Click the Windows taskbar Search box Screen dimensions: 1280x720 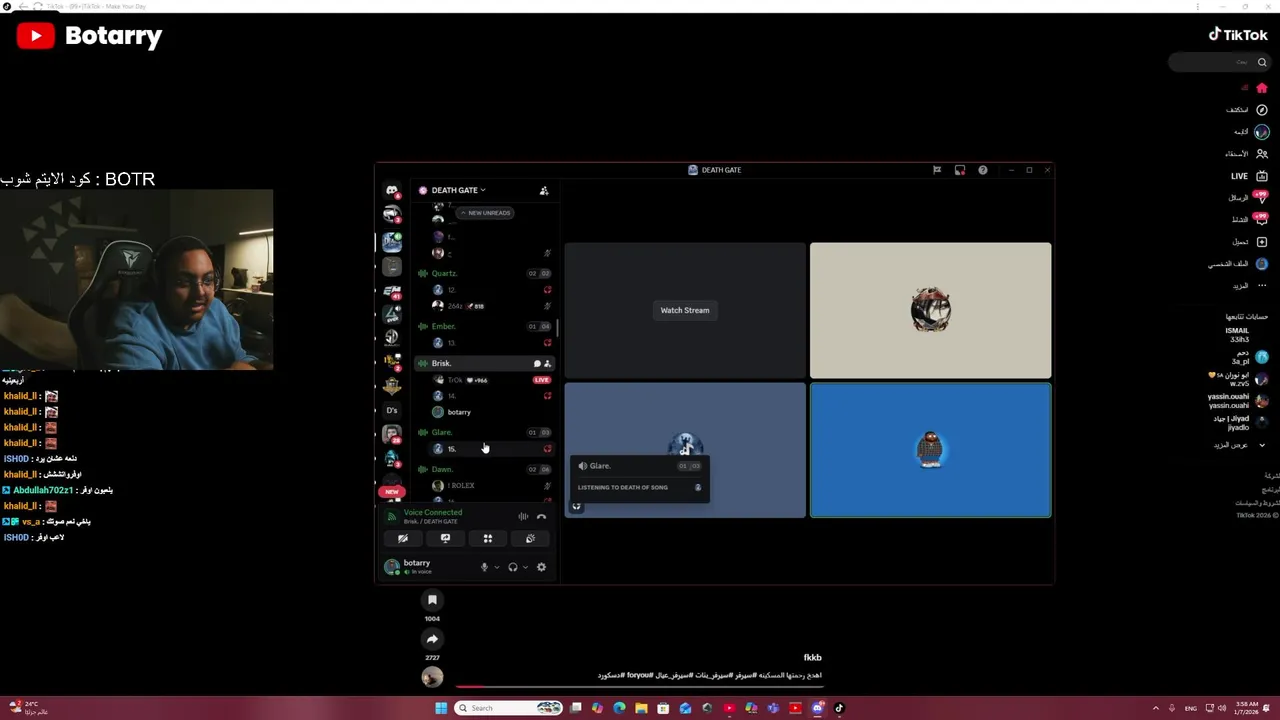pos(509,708)
